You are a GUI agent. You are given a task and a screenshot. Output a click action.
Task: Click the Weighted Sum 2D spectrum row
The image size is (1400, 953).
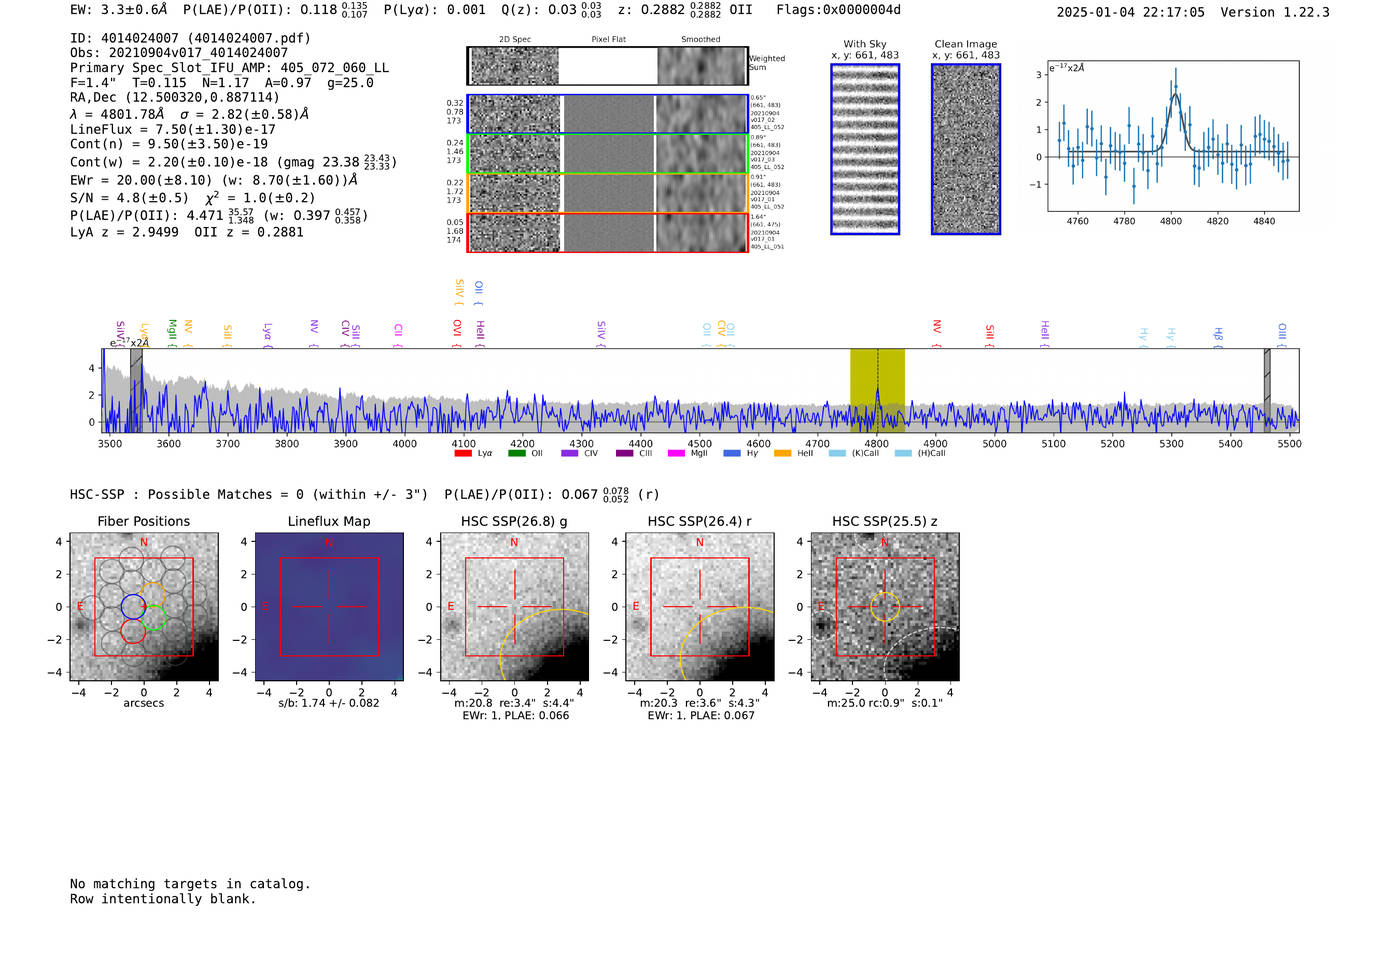[607, 66]
